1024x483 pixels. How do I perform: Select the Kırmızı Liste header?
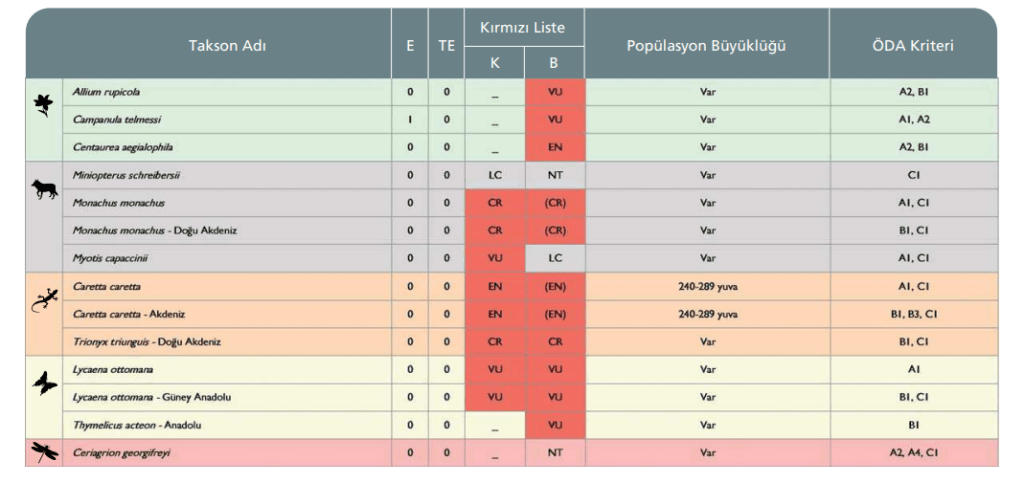click(524, 27)
